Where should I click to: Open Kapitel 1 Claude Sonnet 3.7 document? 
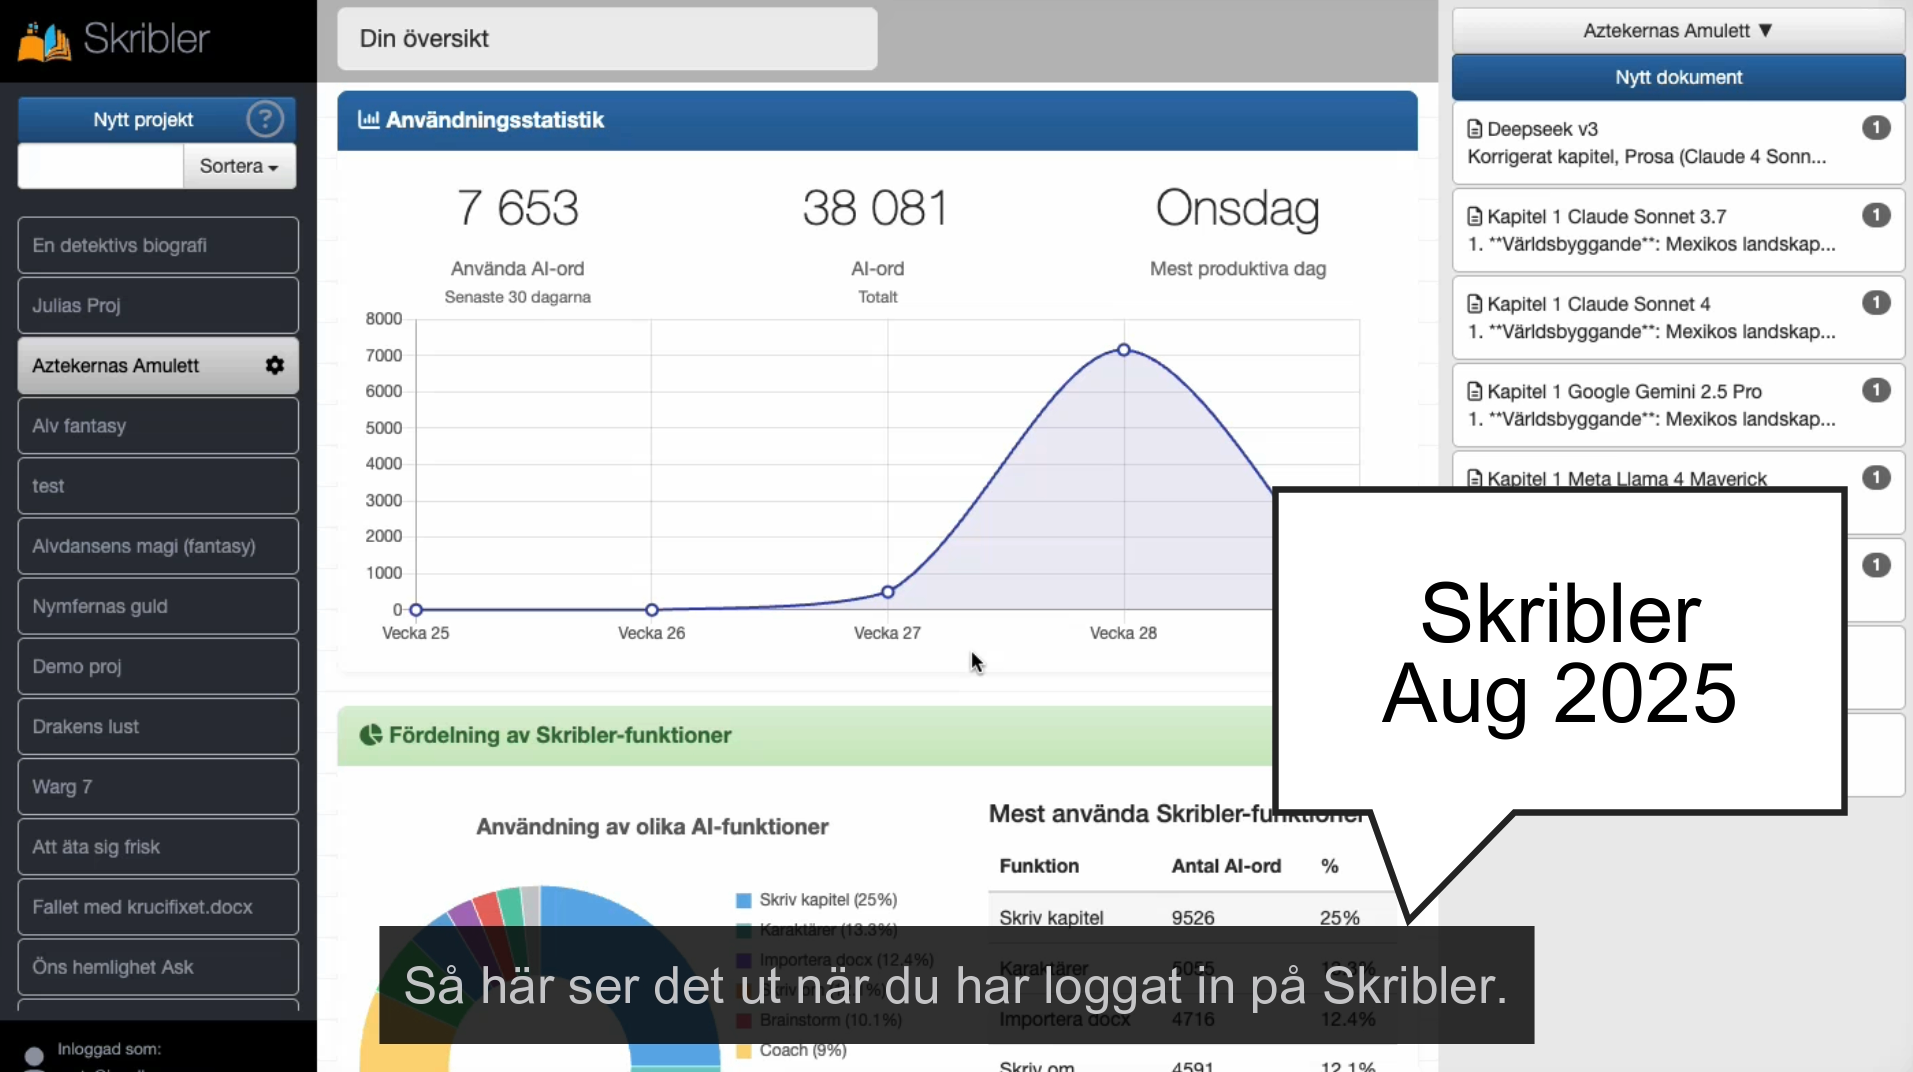1678,230
